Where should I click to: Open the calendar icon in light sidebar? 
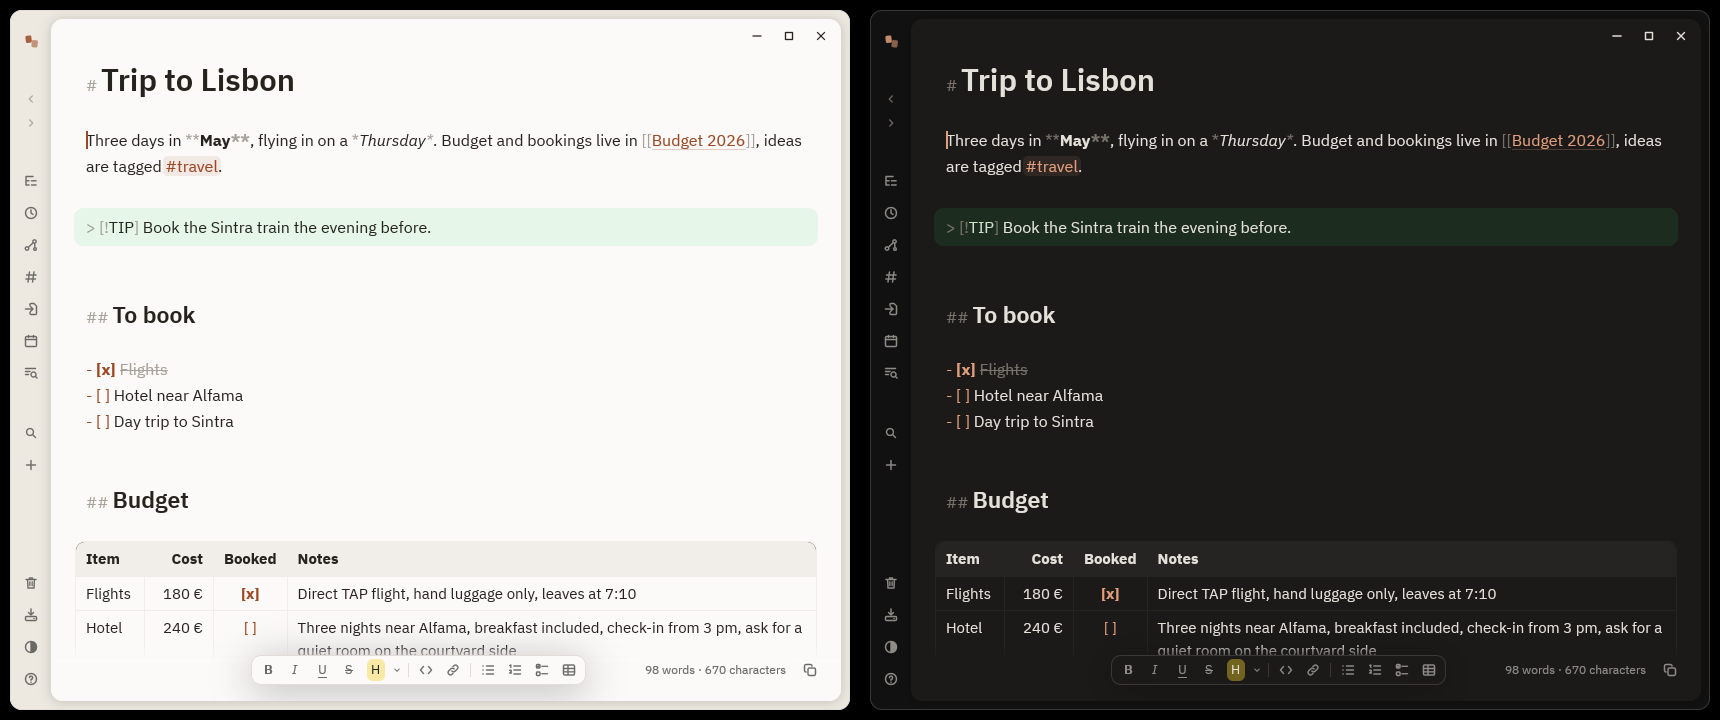tap(31, 341)
